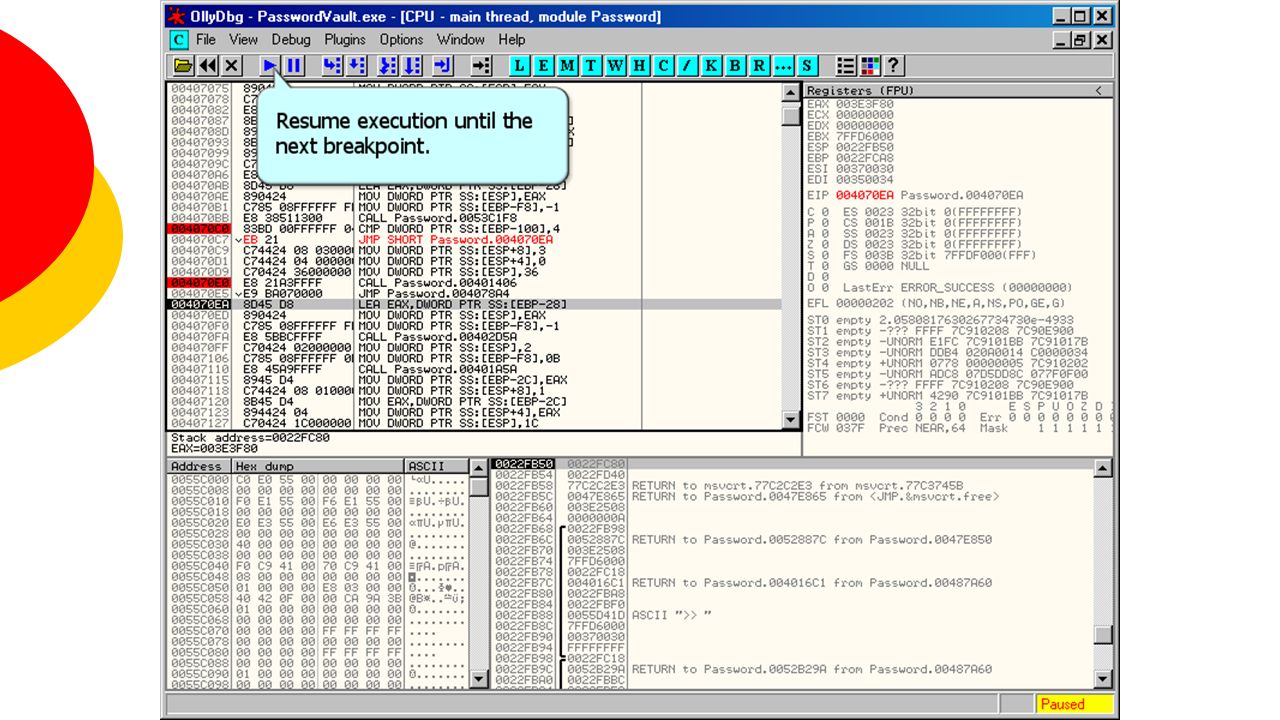Click stack entry RETURN to msvcrt.77C2C2E3
Screen dimensions: 1280x720
click(x=797, y=486)
